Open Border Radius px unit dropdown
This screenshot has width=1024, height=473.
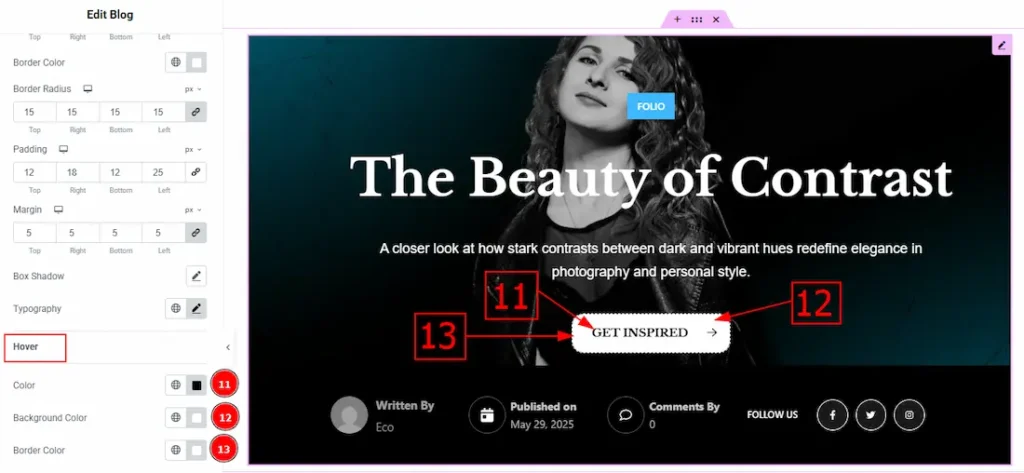click(193, 89)
